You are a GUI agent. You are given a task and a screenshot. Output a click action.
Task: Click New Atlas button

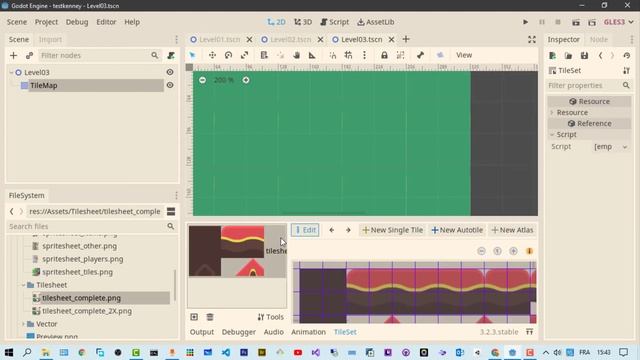pyautogui.click(x=512, y=230)
